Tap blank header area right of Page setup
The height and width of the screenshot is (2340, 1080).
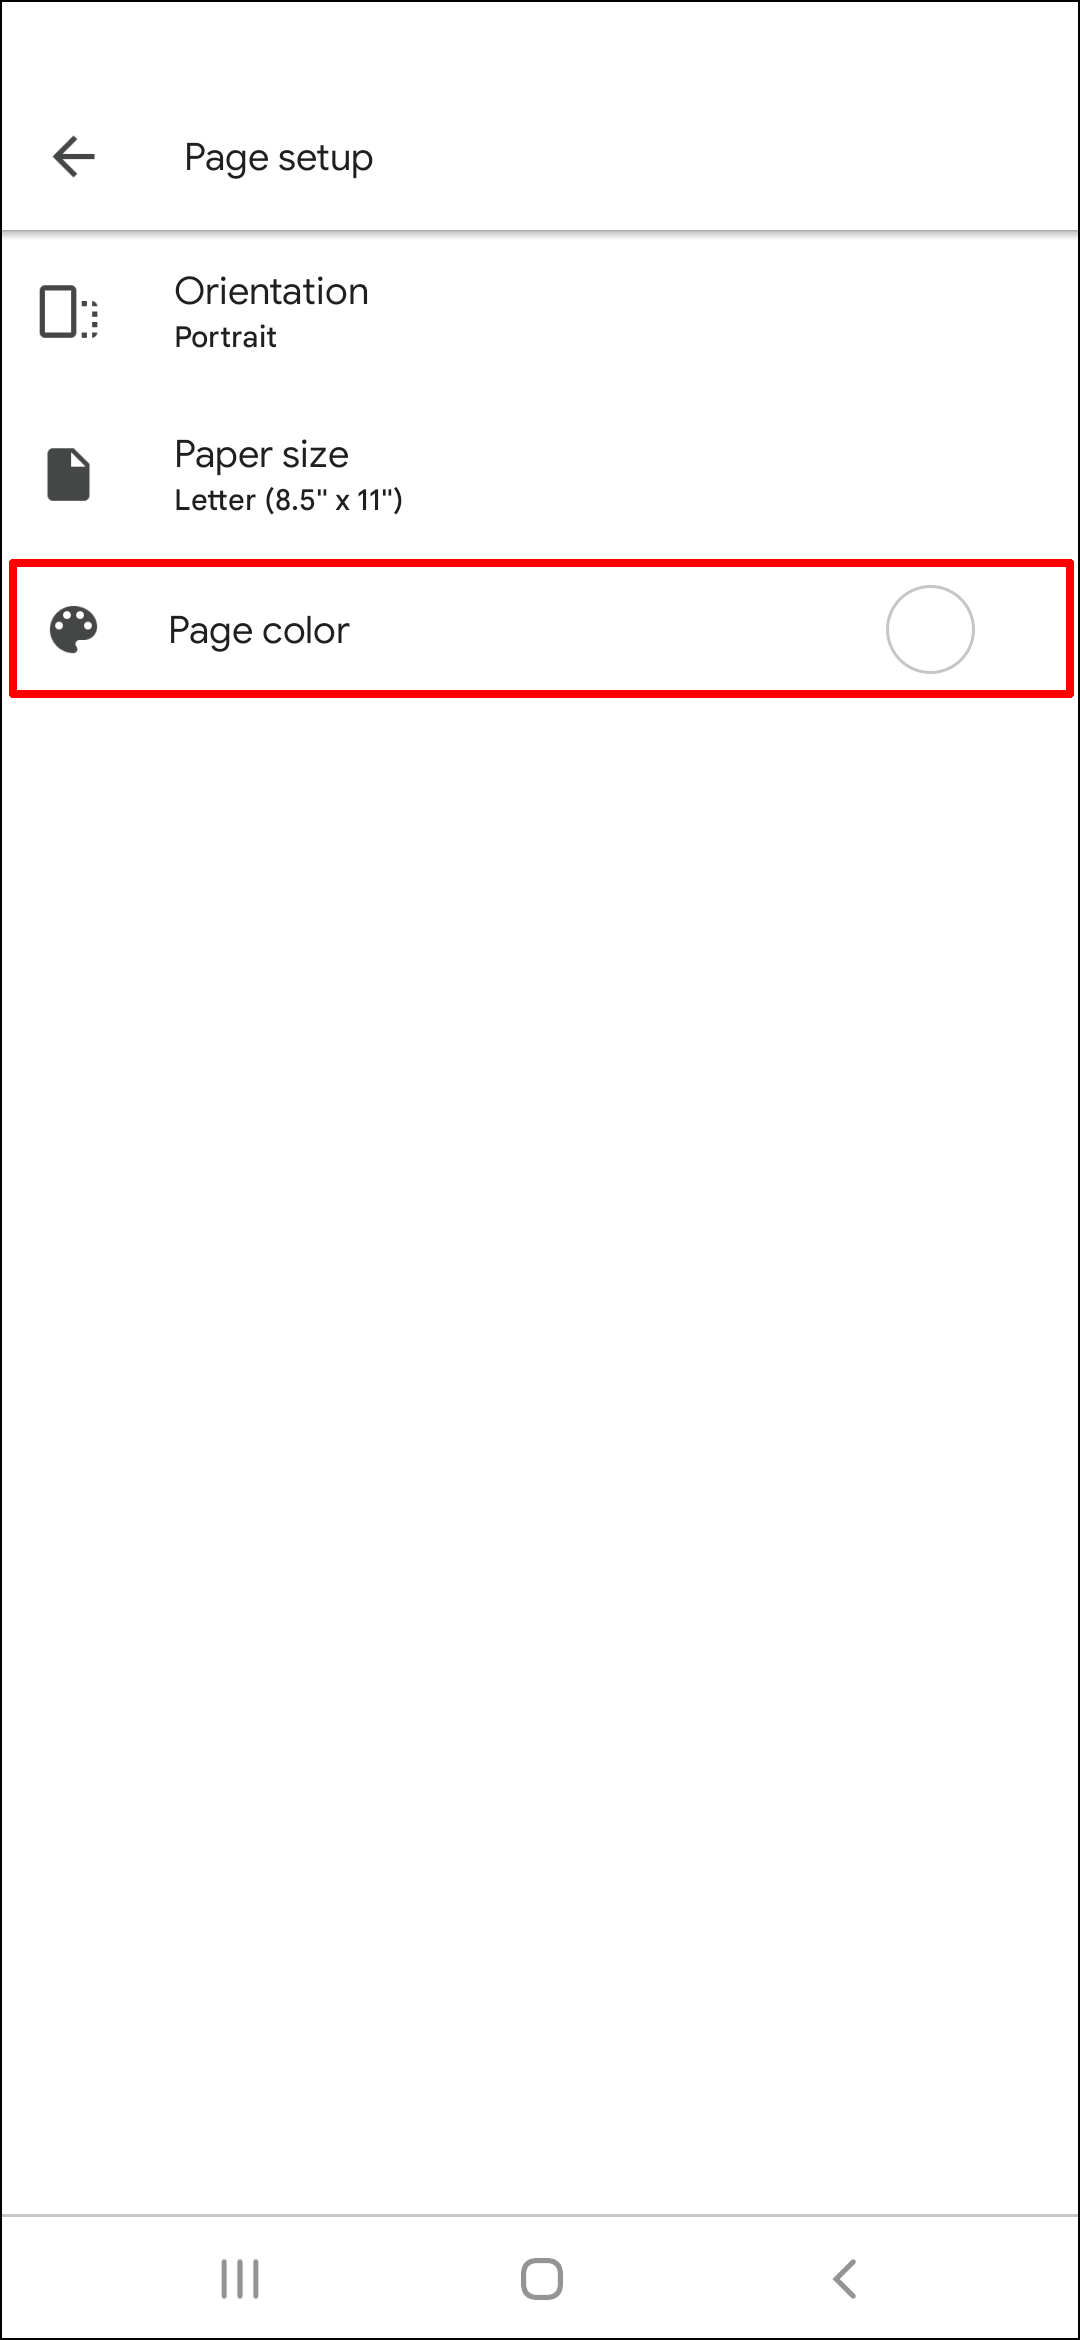tap(720, 157)
